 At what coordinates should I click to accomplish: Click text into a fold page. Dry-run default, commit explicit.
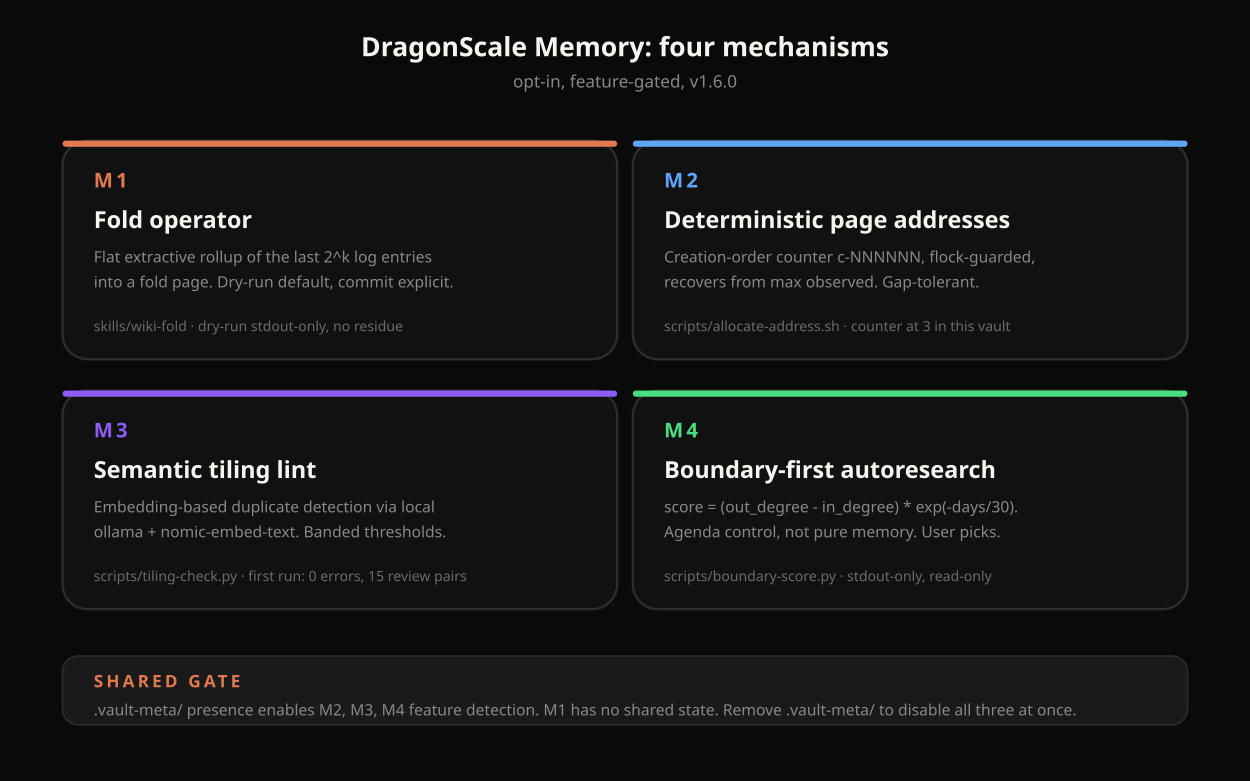274,282
